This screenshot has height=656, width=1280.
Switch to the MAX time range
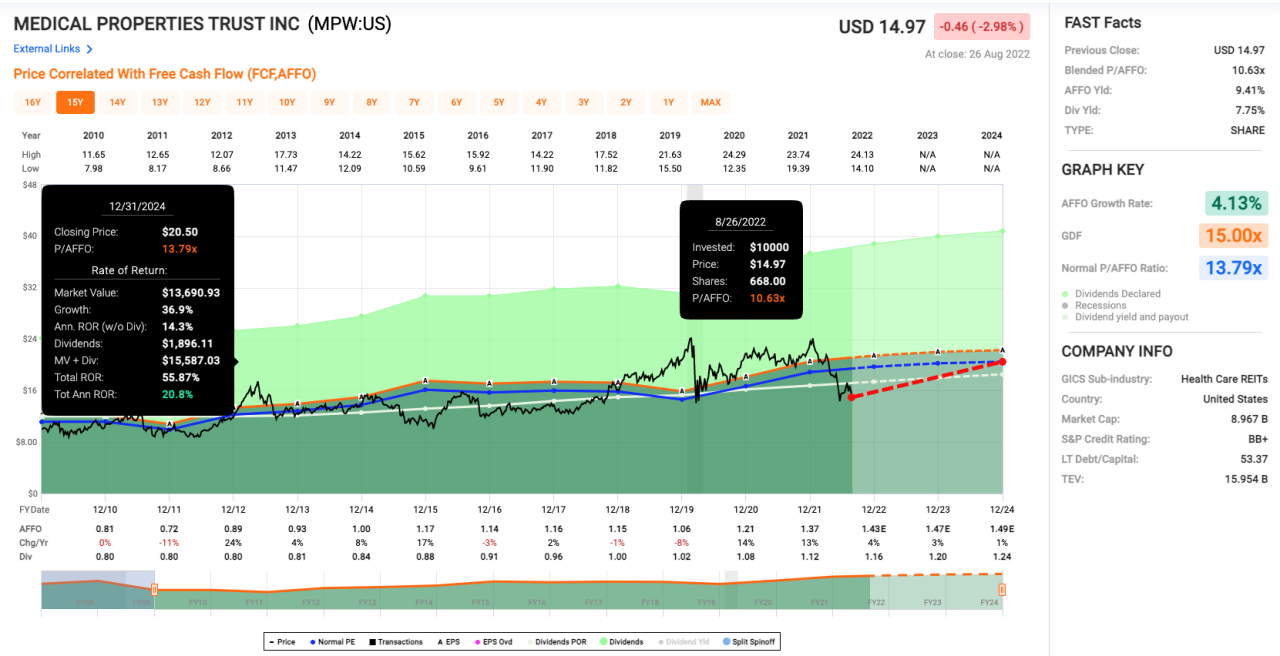tap(711, 102)
